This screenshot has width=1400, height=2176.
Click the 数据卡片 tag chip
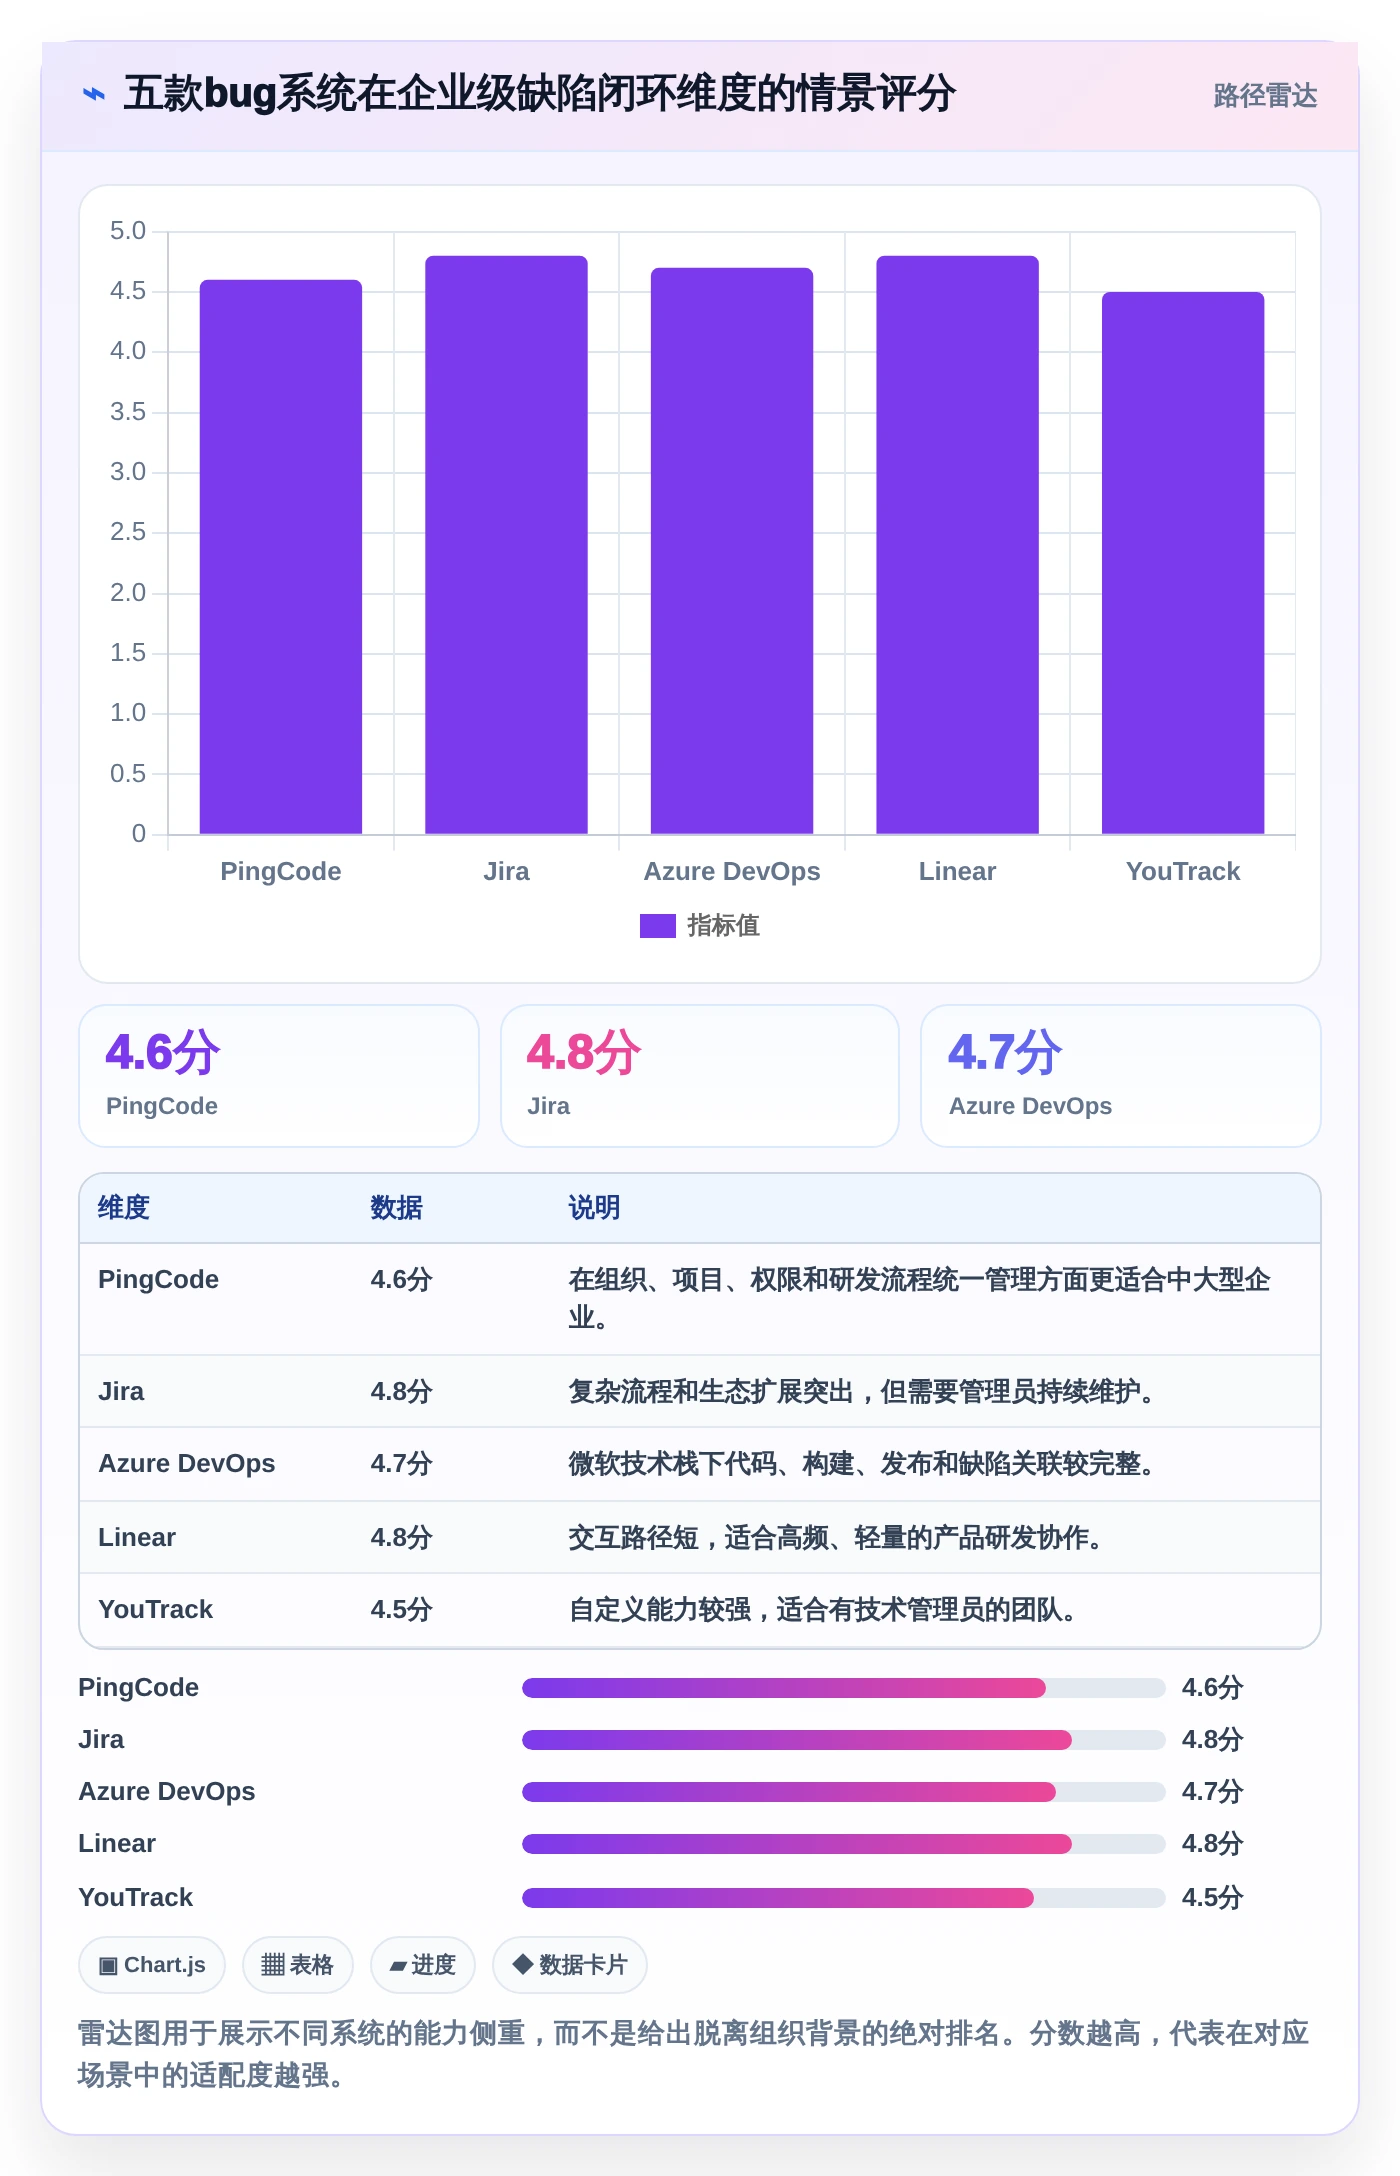(570, 1965)
